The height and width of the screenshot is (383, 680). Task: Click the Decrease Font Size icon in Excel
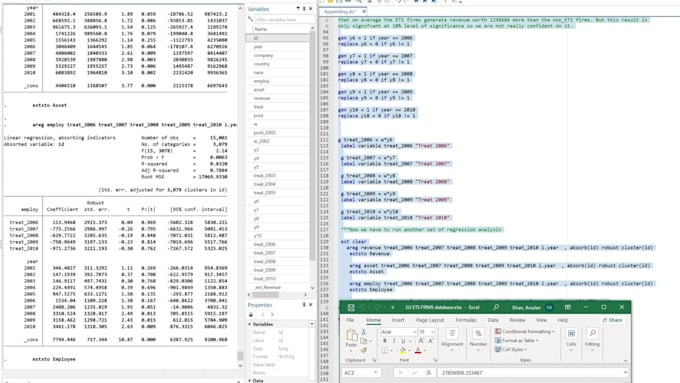[x=430, y=341]
